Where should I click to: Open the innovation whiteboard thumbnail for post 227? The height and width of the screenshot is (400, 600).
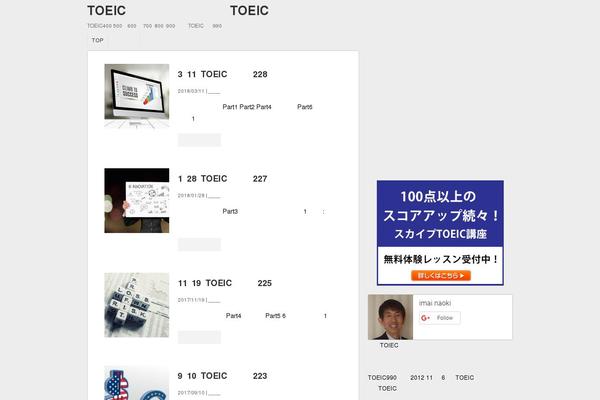coord(137,201)
